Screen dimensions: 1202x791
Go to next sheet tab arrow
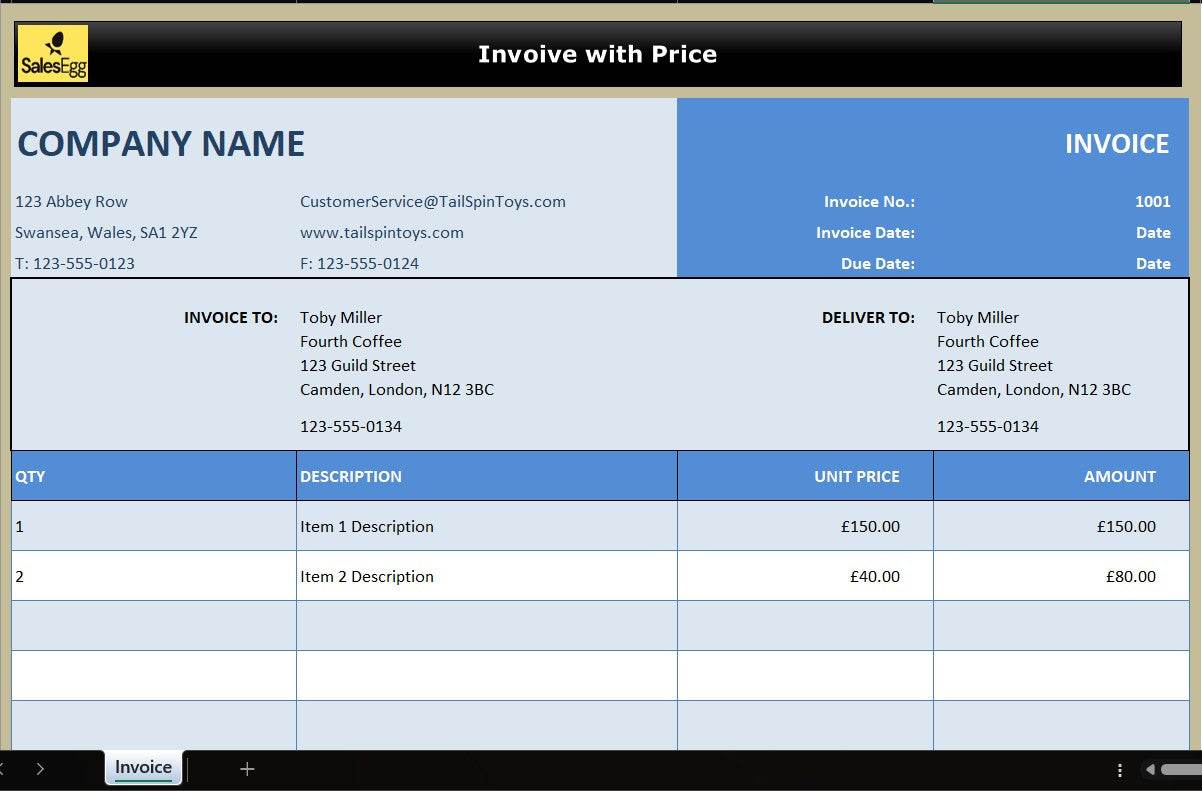pyautogui.click(x=40, y=768)
